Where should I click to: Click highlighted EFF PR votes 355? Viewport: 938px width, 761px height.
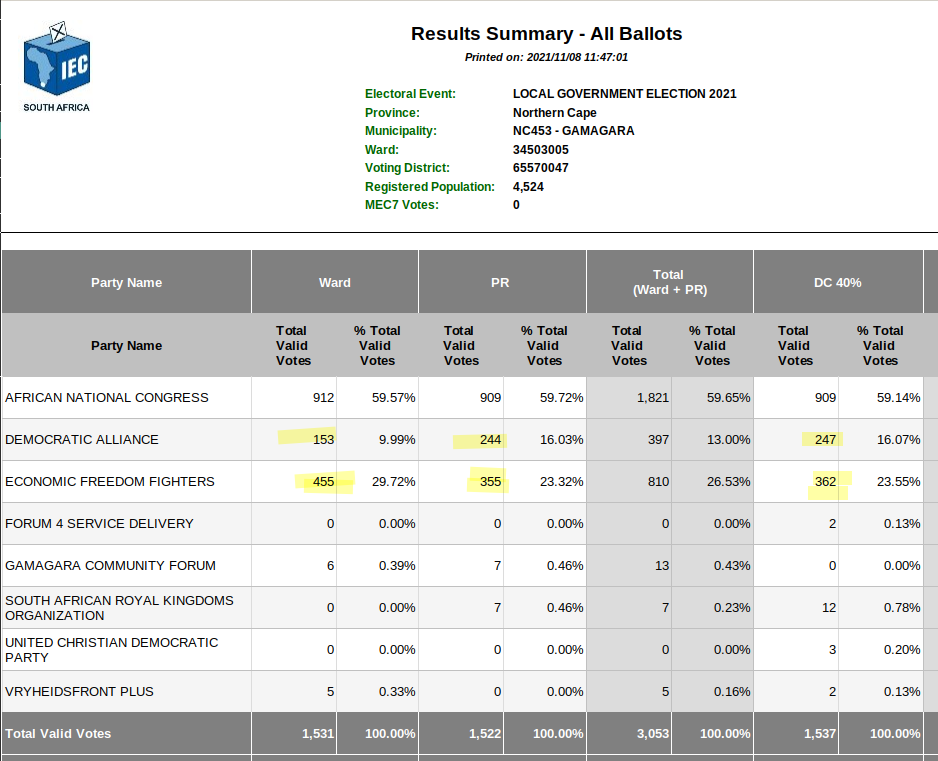point(490,481)
